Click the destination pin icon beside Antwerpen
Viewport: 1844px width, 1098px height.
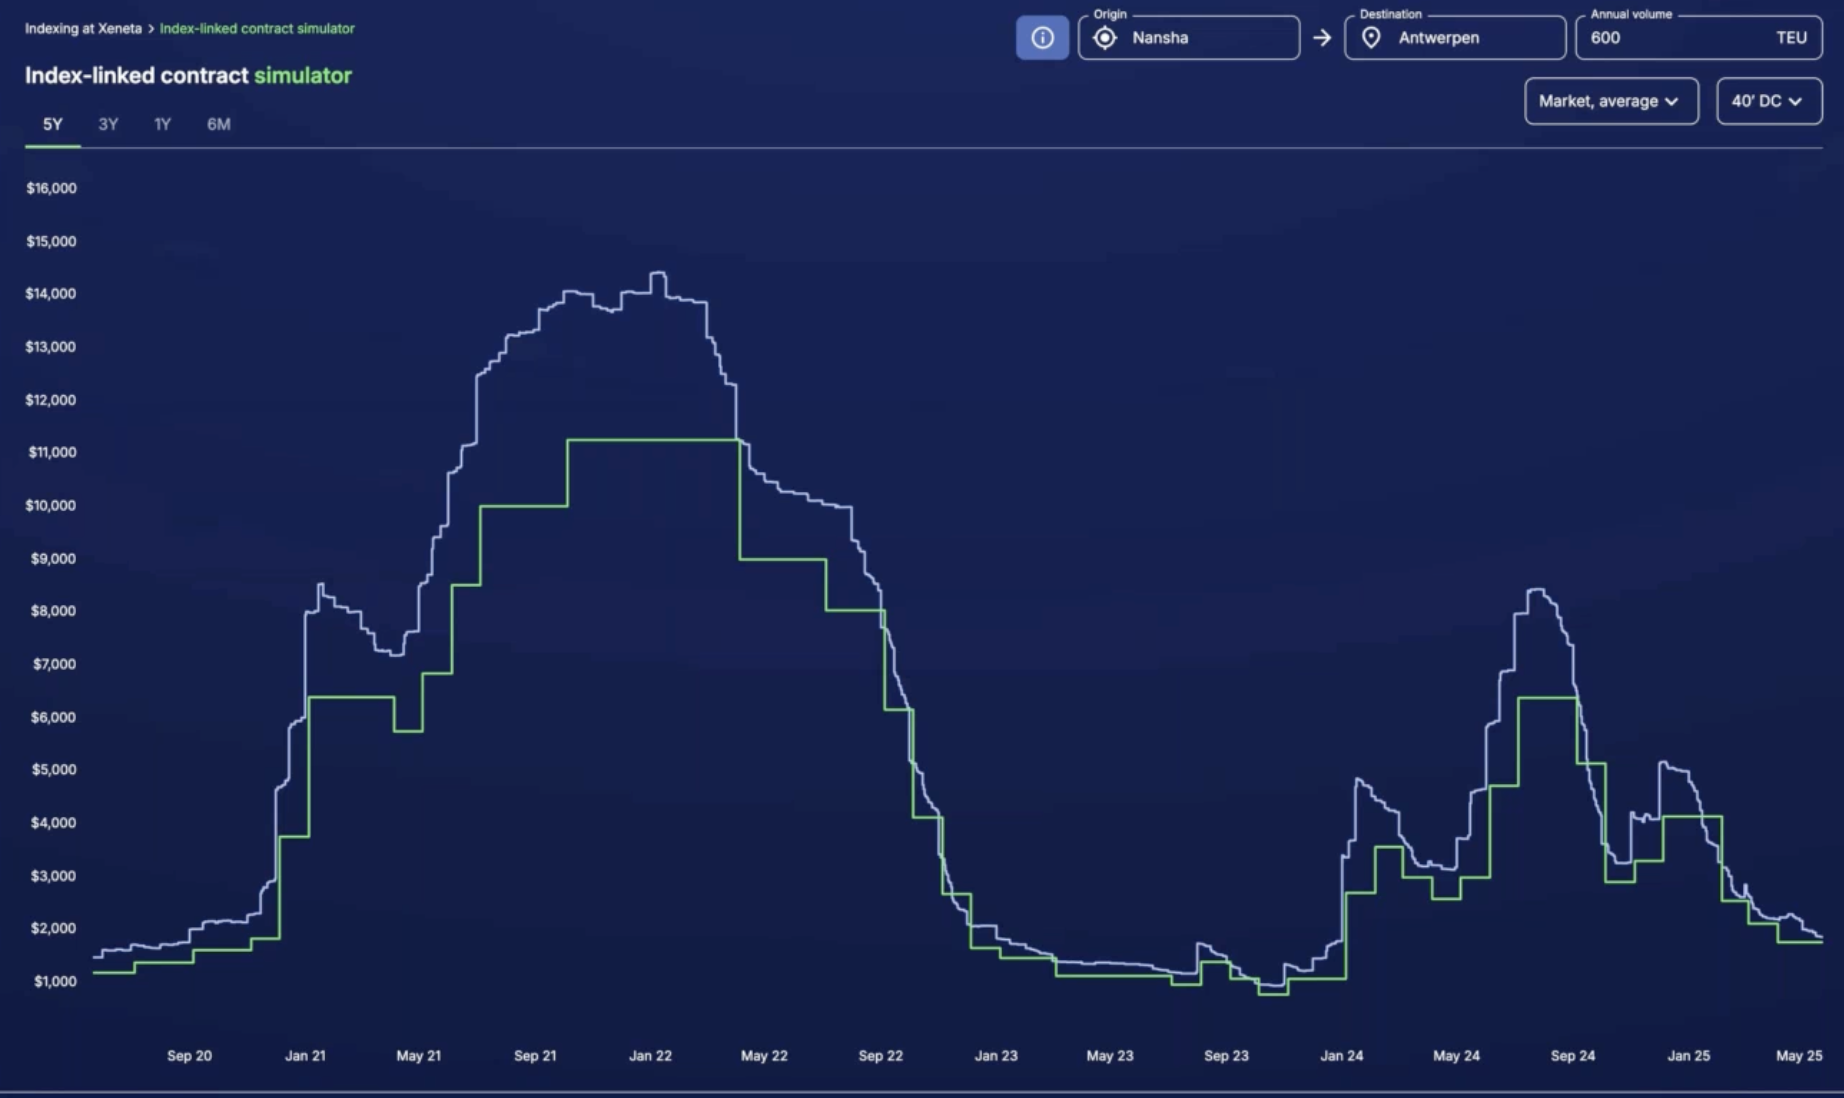pyautogui.click(x=1371, y=38)
